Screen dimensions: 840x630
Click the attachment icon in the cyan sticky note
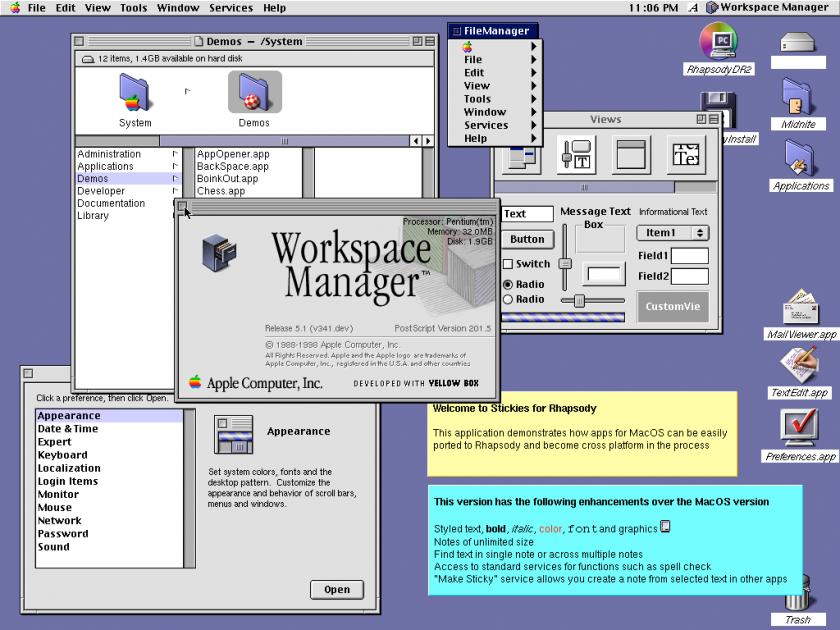(x=665, y=527)
